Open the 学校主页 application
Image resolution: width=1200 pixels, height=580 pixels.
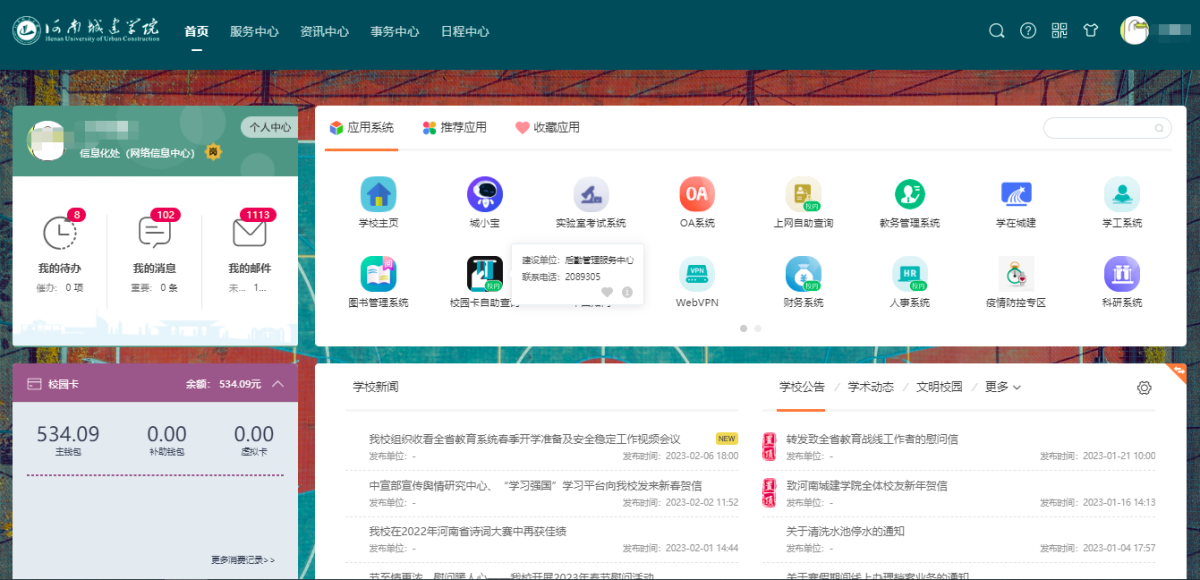pyautogui.click(x=378, y=194)
